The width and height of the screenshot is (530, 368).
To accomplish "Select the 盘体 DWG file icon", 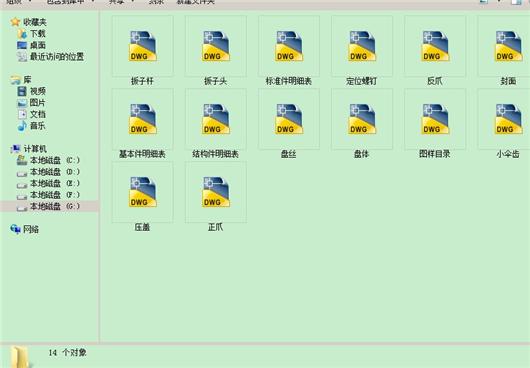I will click(x=362, y=119).
